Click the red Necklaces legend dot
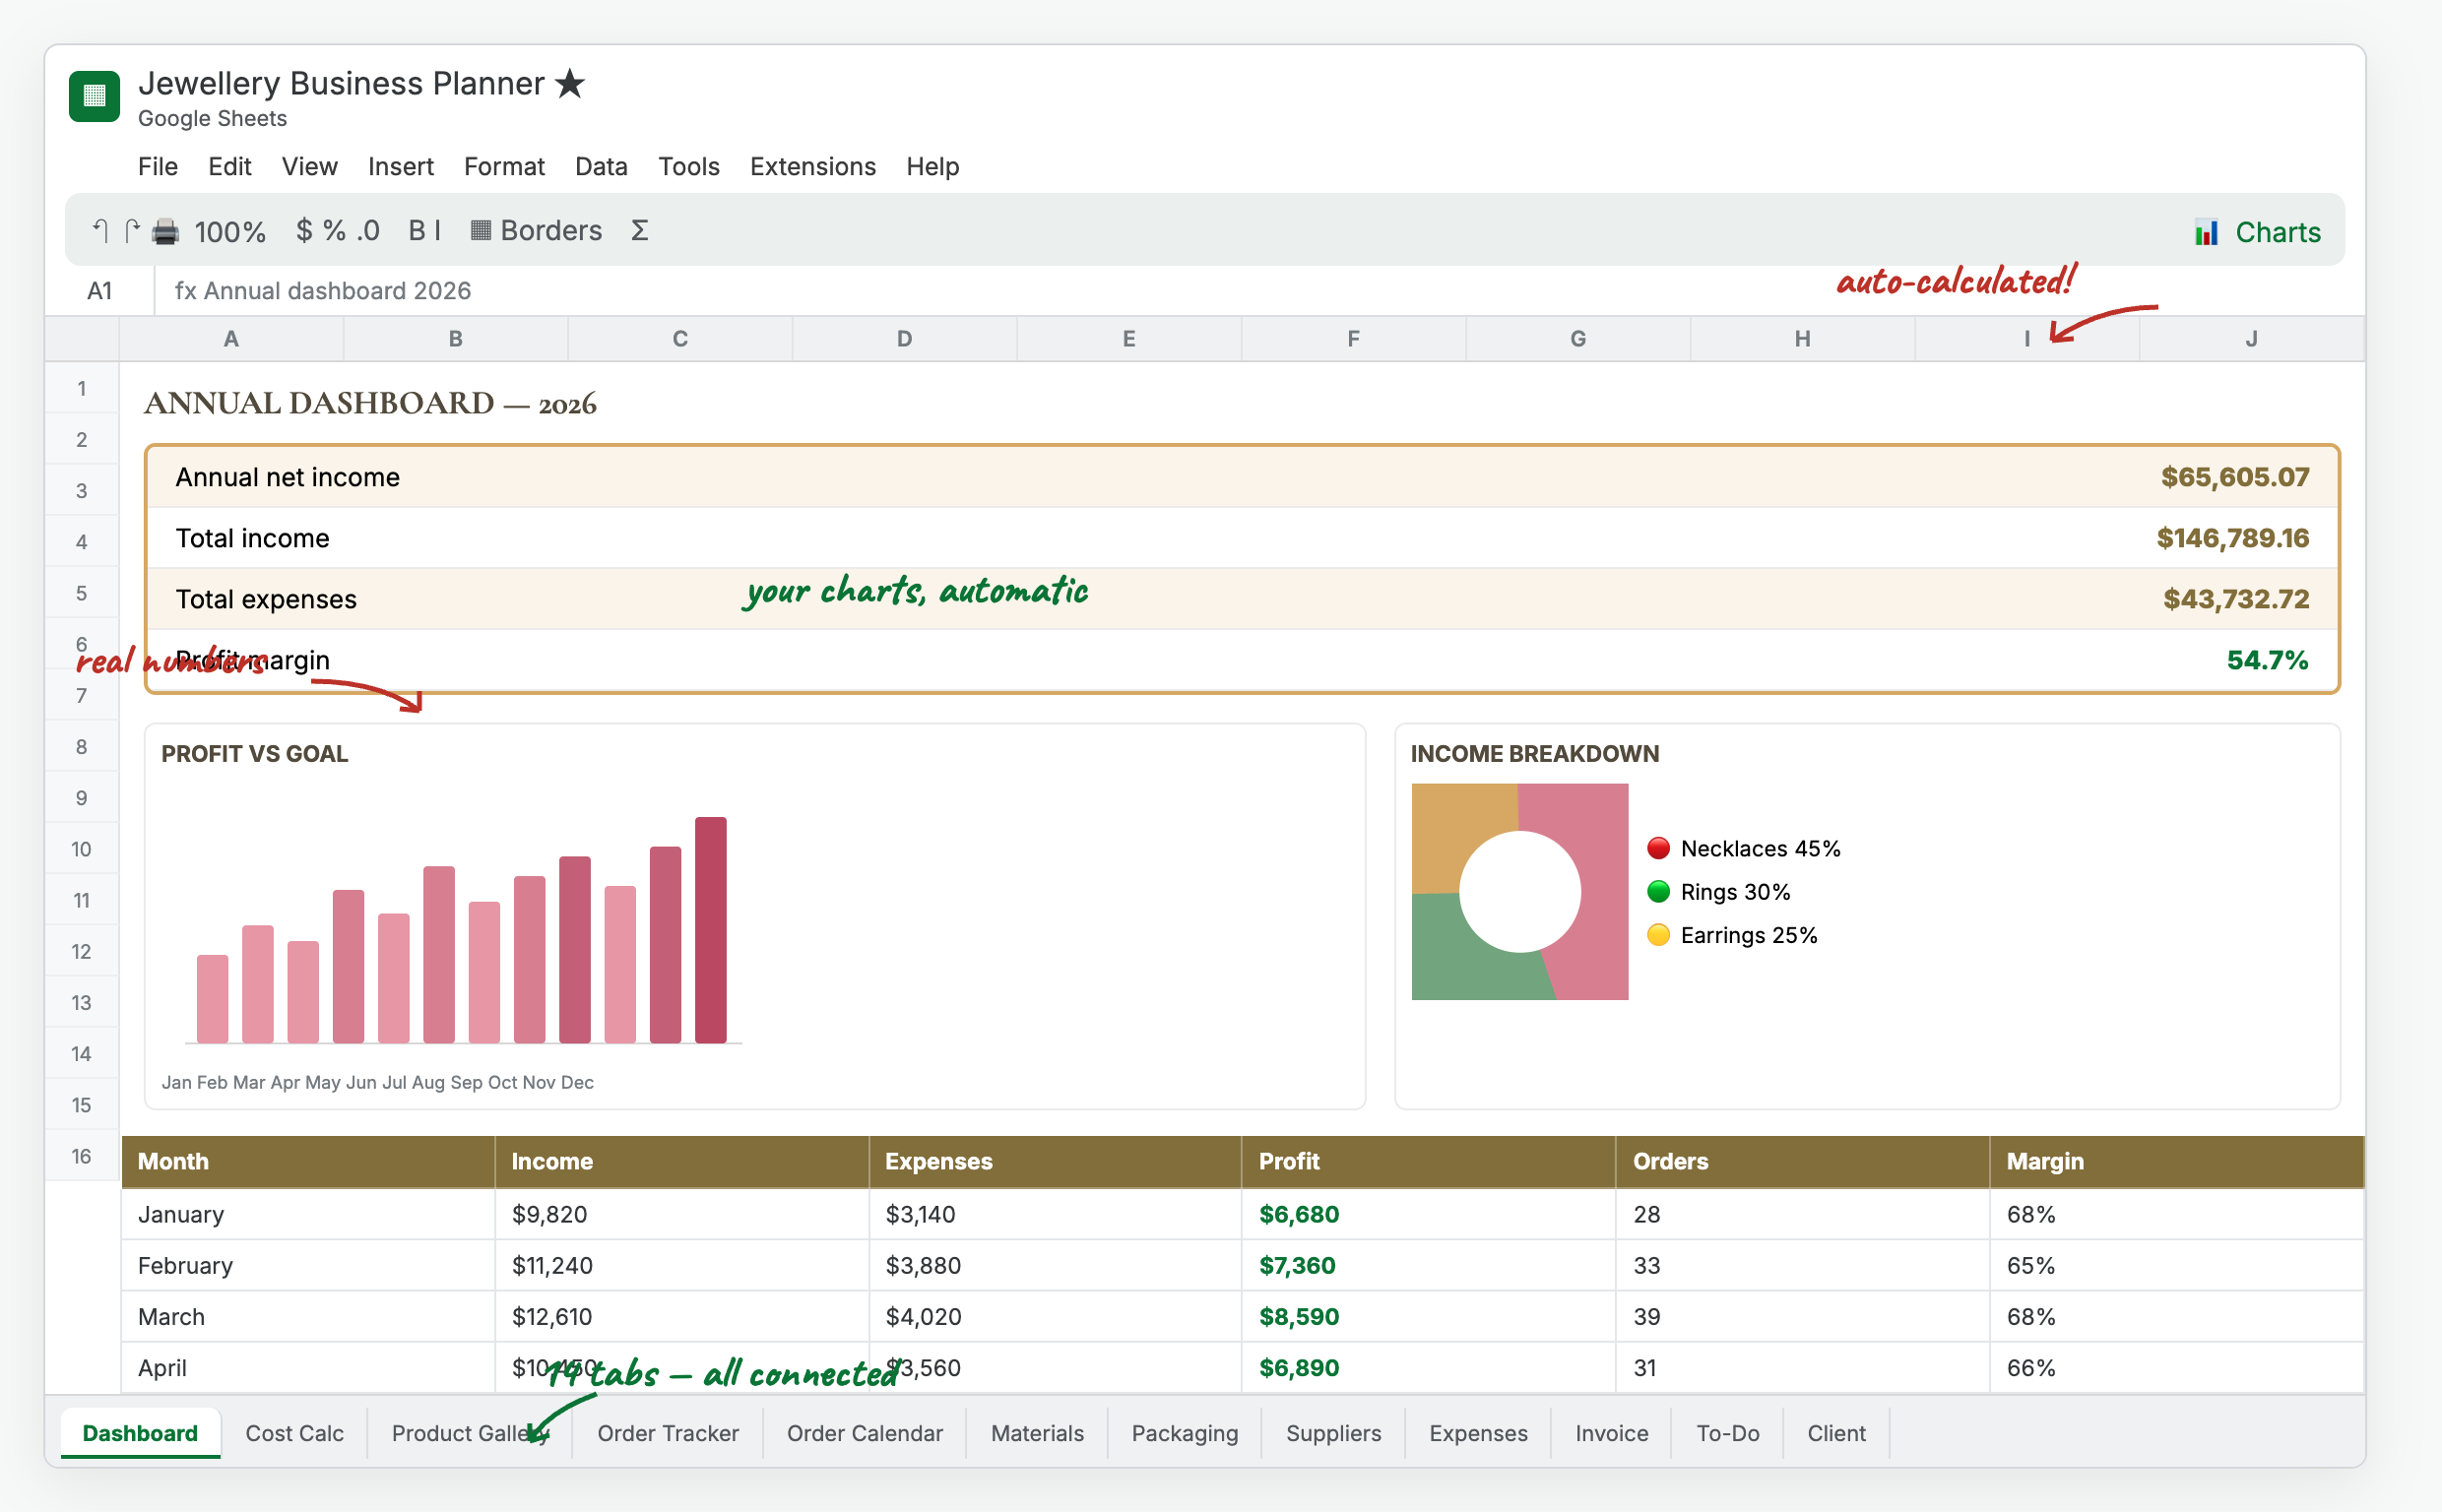 1658,848
